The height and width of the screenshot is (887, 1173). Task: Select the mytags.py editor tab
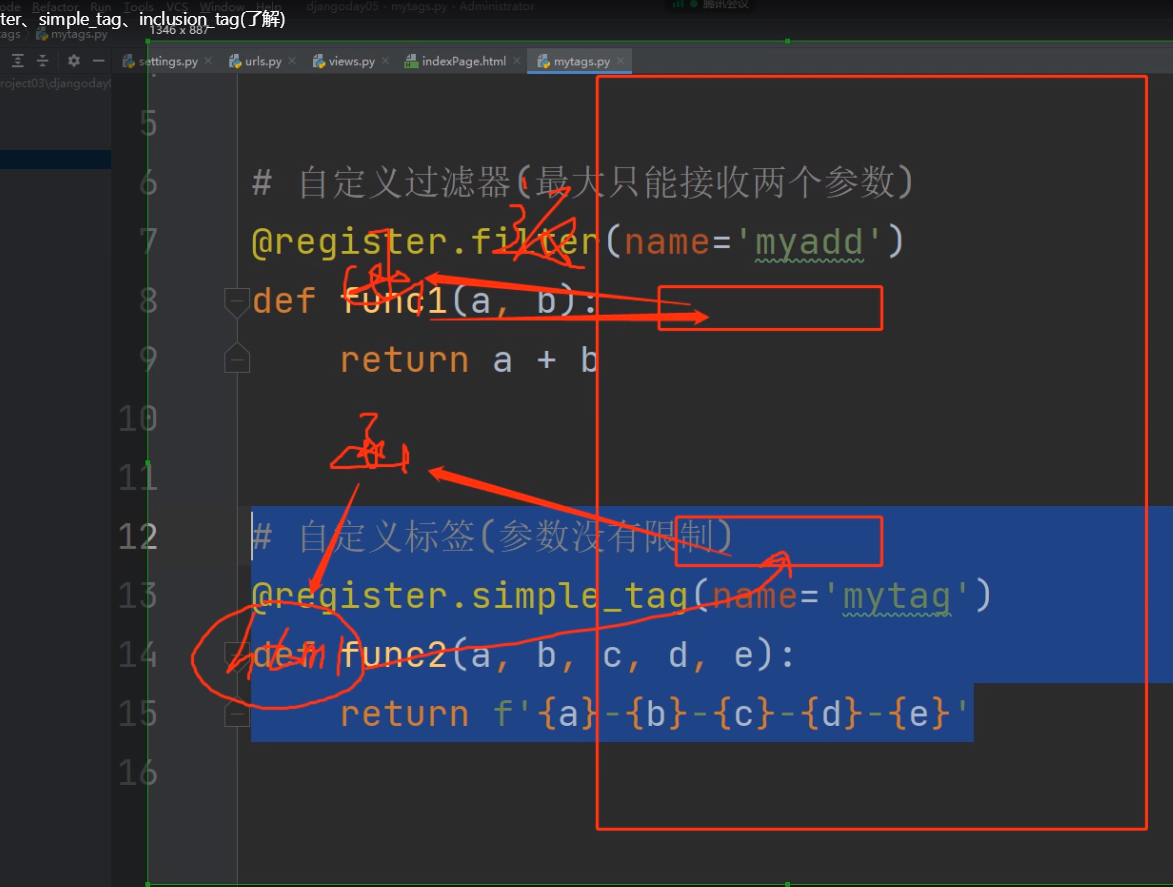pyautogui.click(x=580, y=61)
